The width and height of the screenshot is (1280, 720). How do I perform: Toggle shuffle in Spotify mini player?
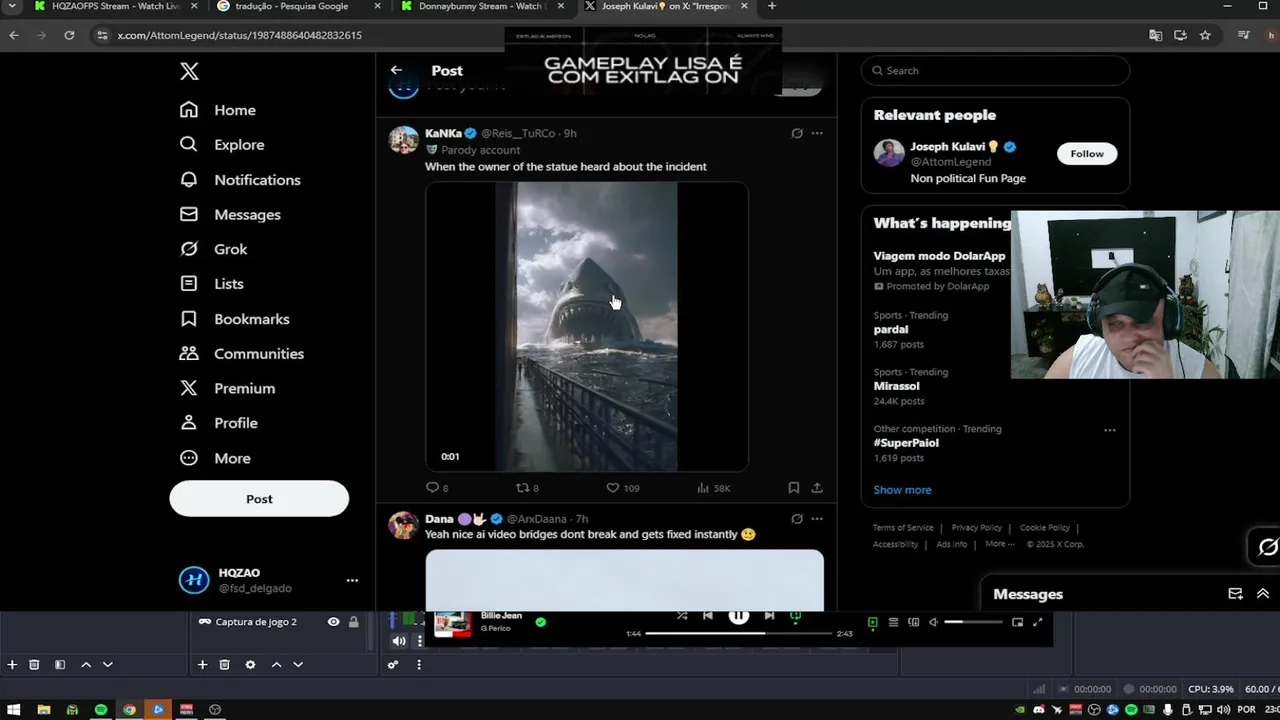click(681, 616)
